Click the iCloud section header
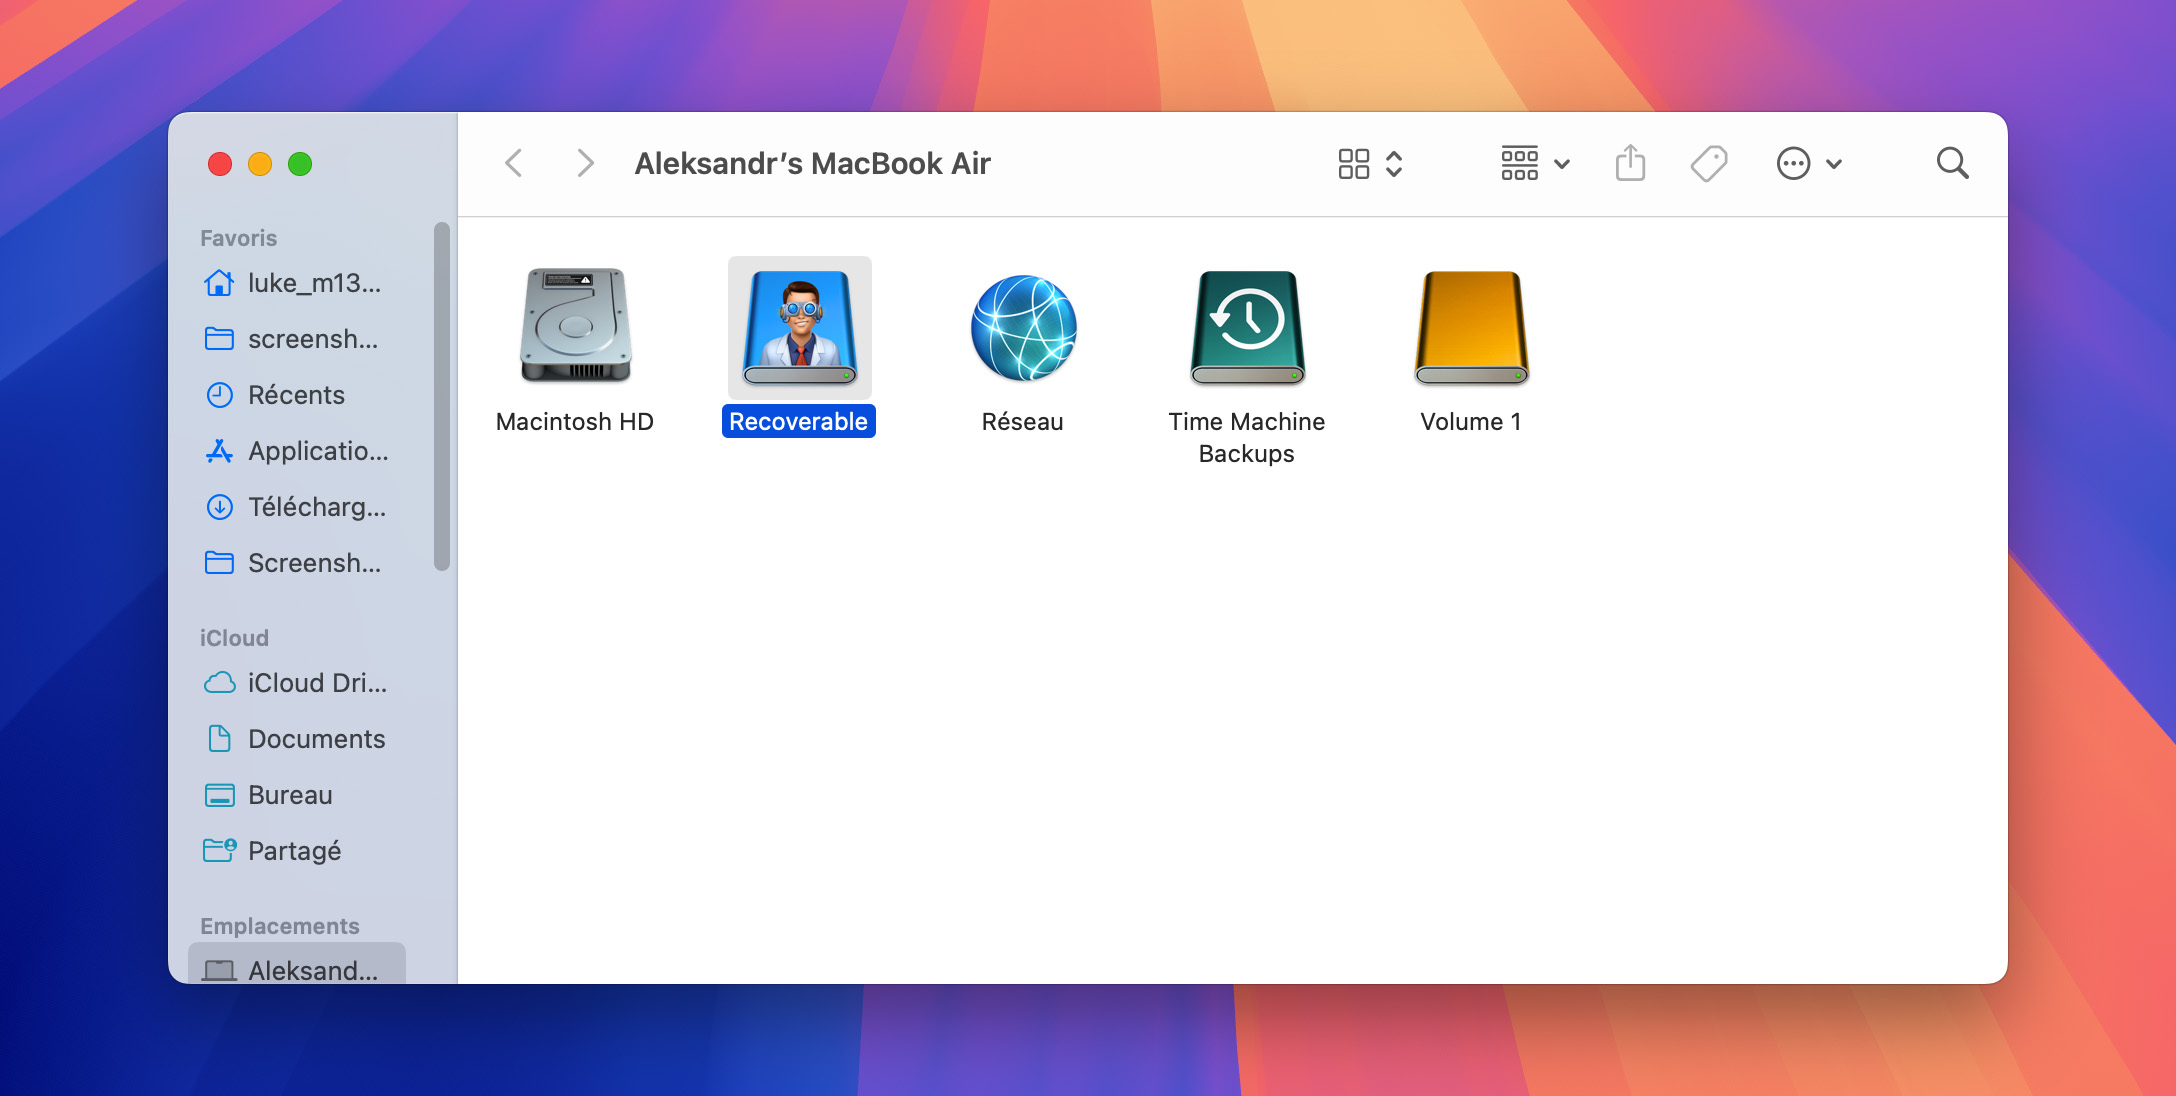 234,638
